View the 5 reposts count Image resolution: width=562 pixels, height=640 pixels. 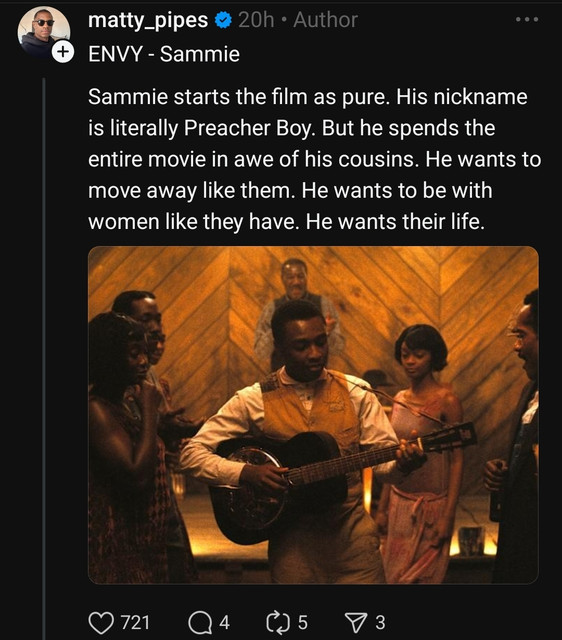pos(302,623)
